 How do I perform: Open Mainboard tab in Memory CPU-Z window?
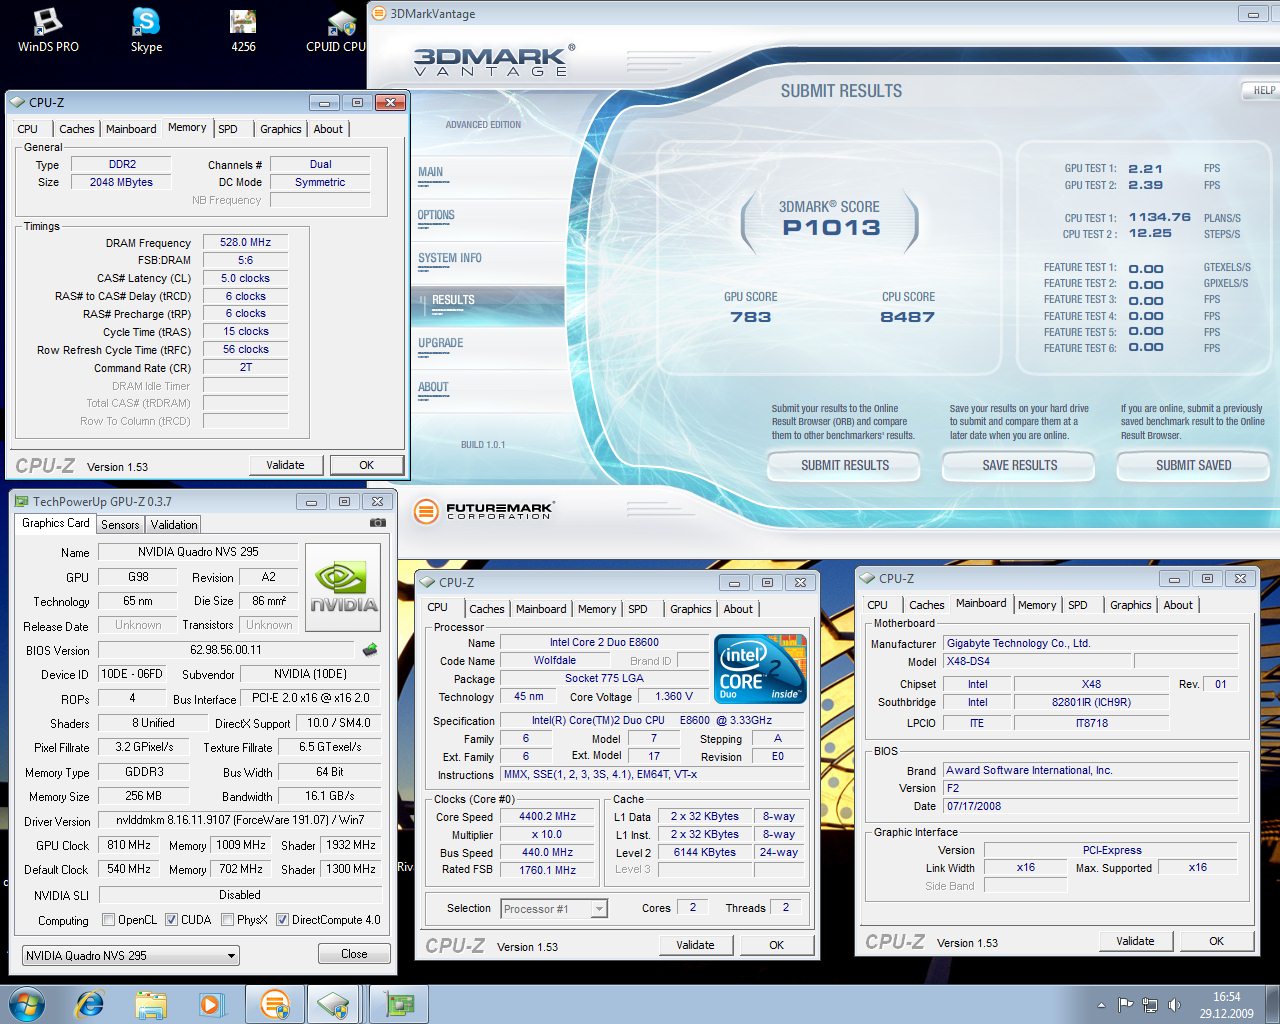pos(131,129)
